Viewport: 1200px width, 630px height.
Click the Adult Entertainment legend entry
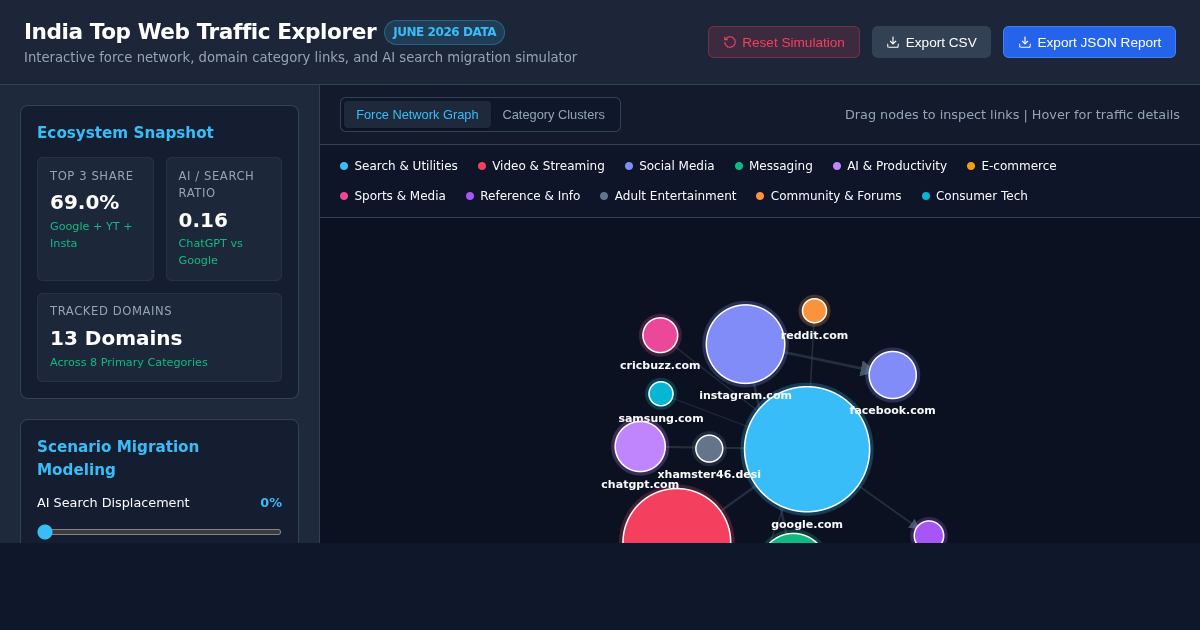pyautogui.click(x=668, y=196)
